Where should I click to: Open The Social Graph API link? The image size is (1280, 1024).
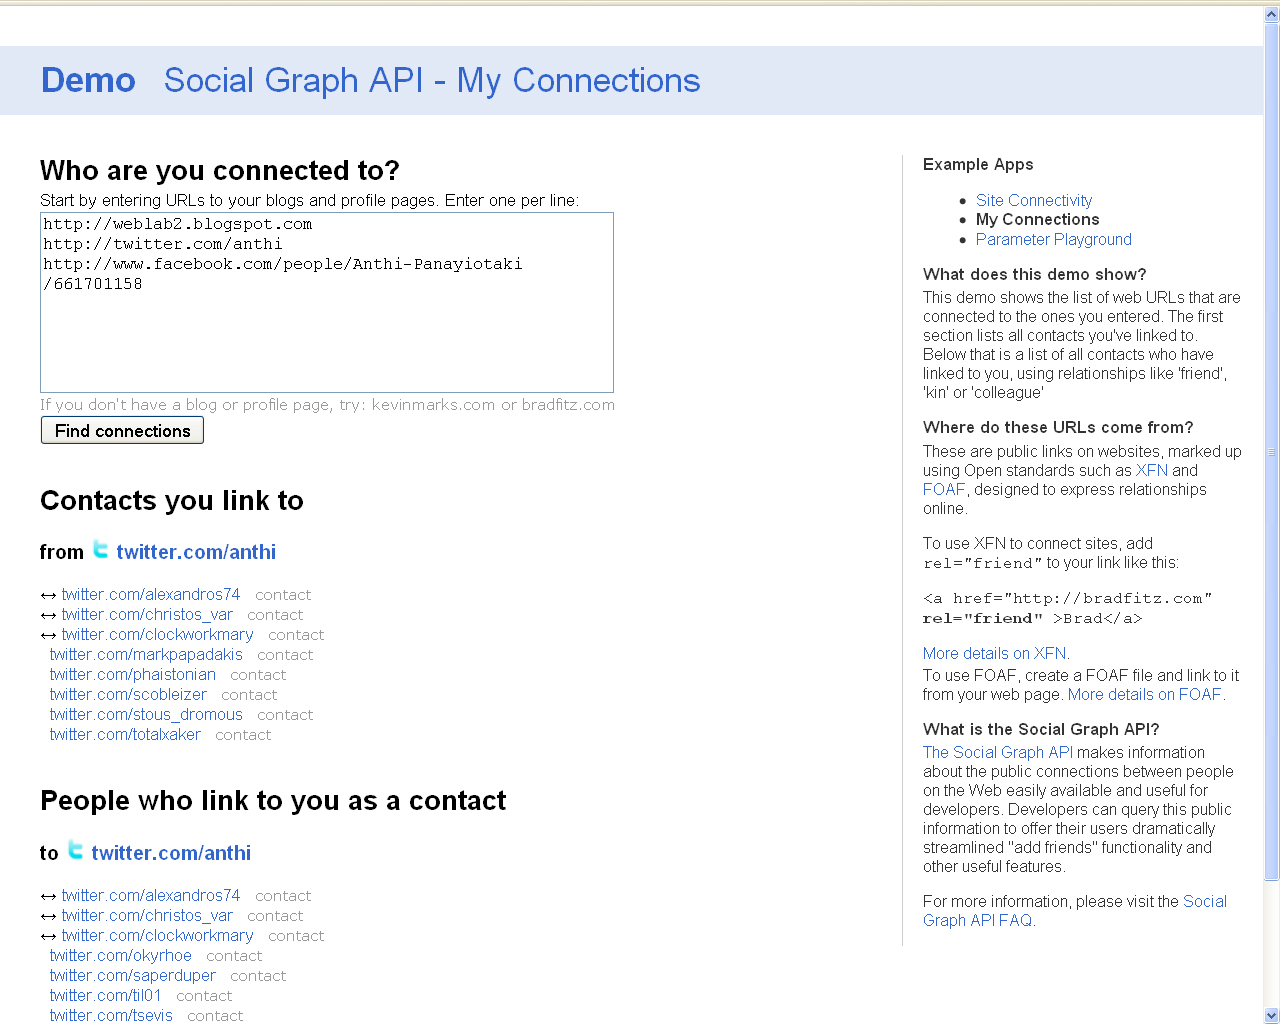pos(997,753)
